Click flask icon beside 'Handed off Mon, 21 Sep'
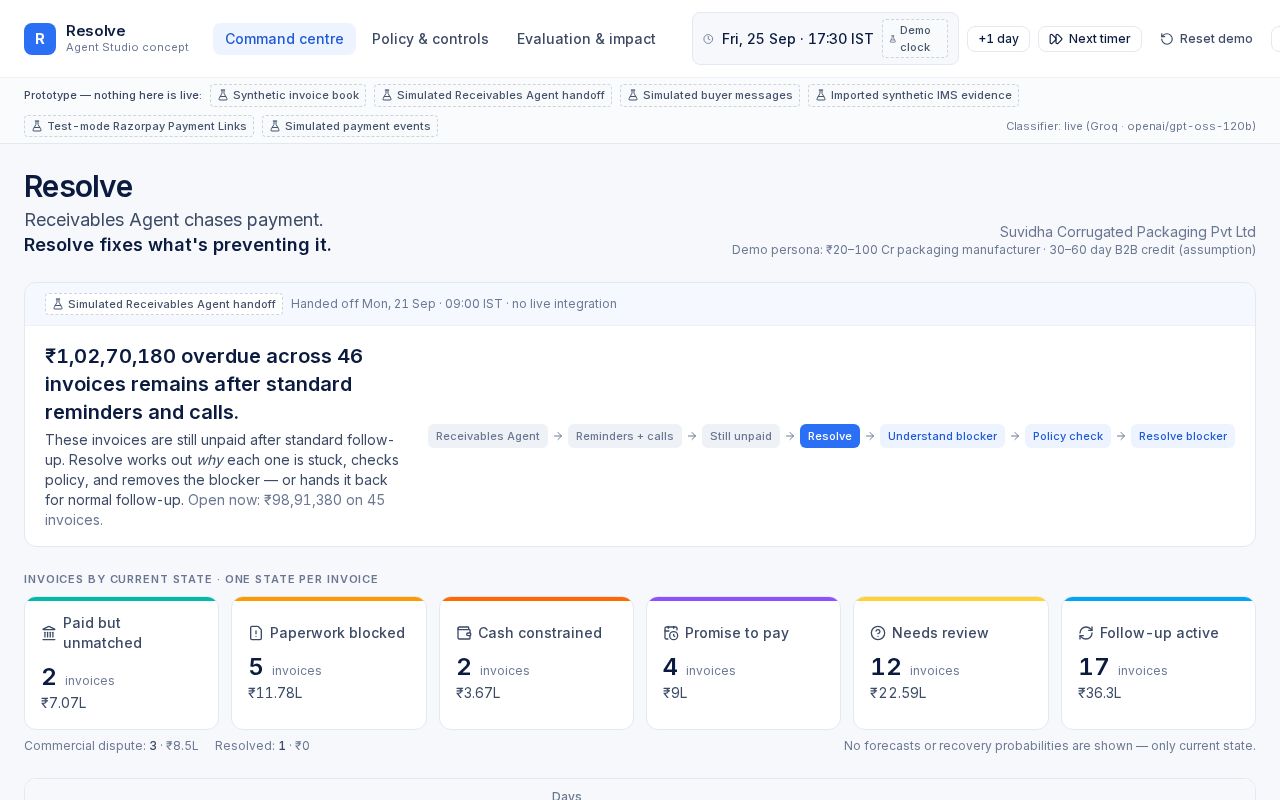Screen dimensions: 1280x800 58,304
